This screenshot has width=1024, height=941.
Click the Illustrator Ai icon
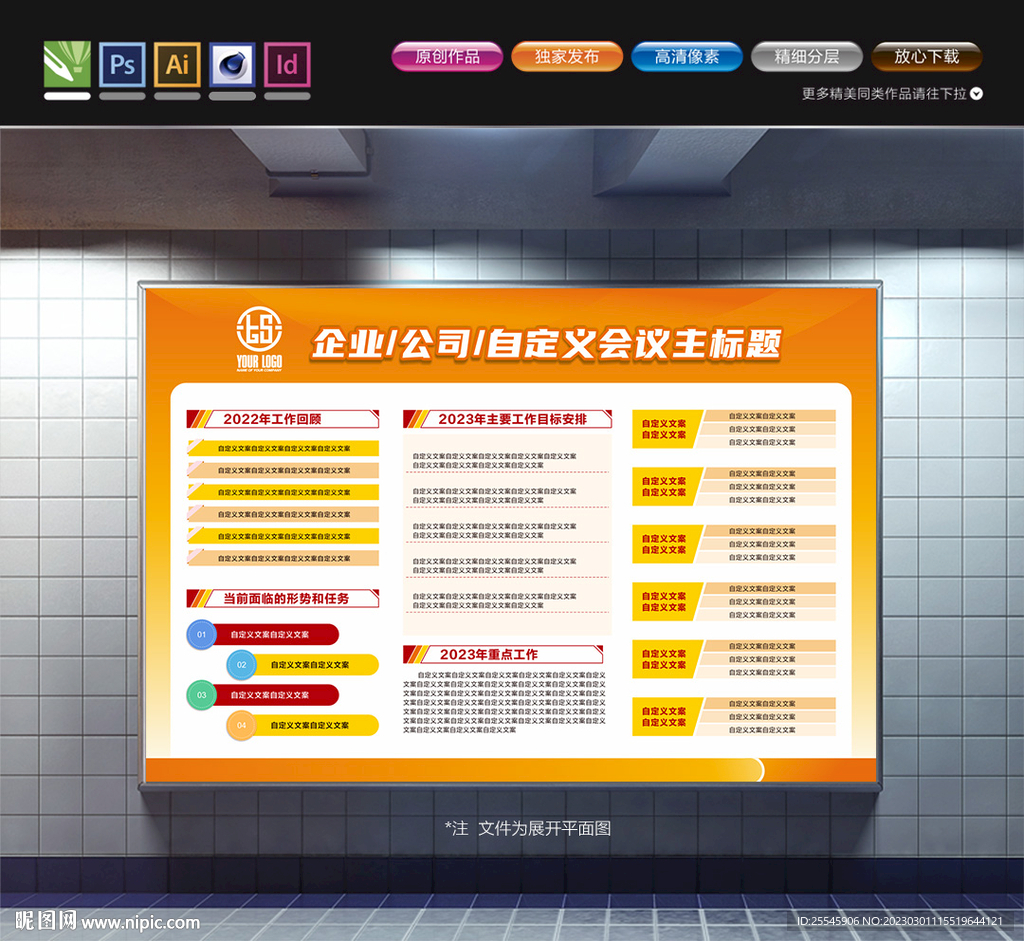177,65
